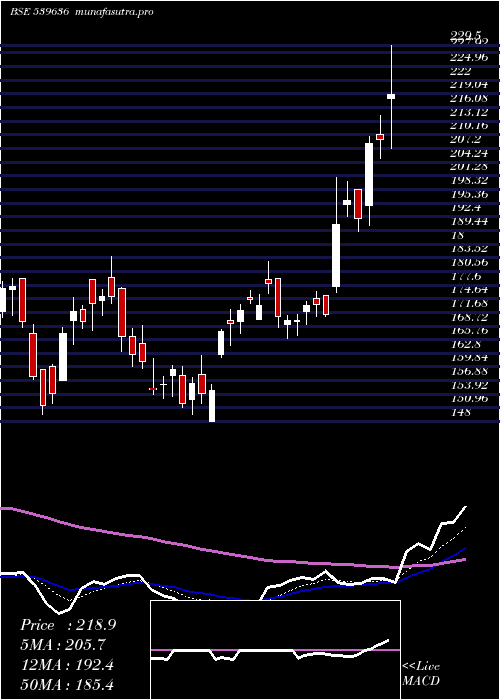Click the 148 price axis label
500x700 pixels.
click(461, 413)
